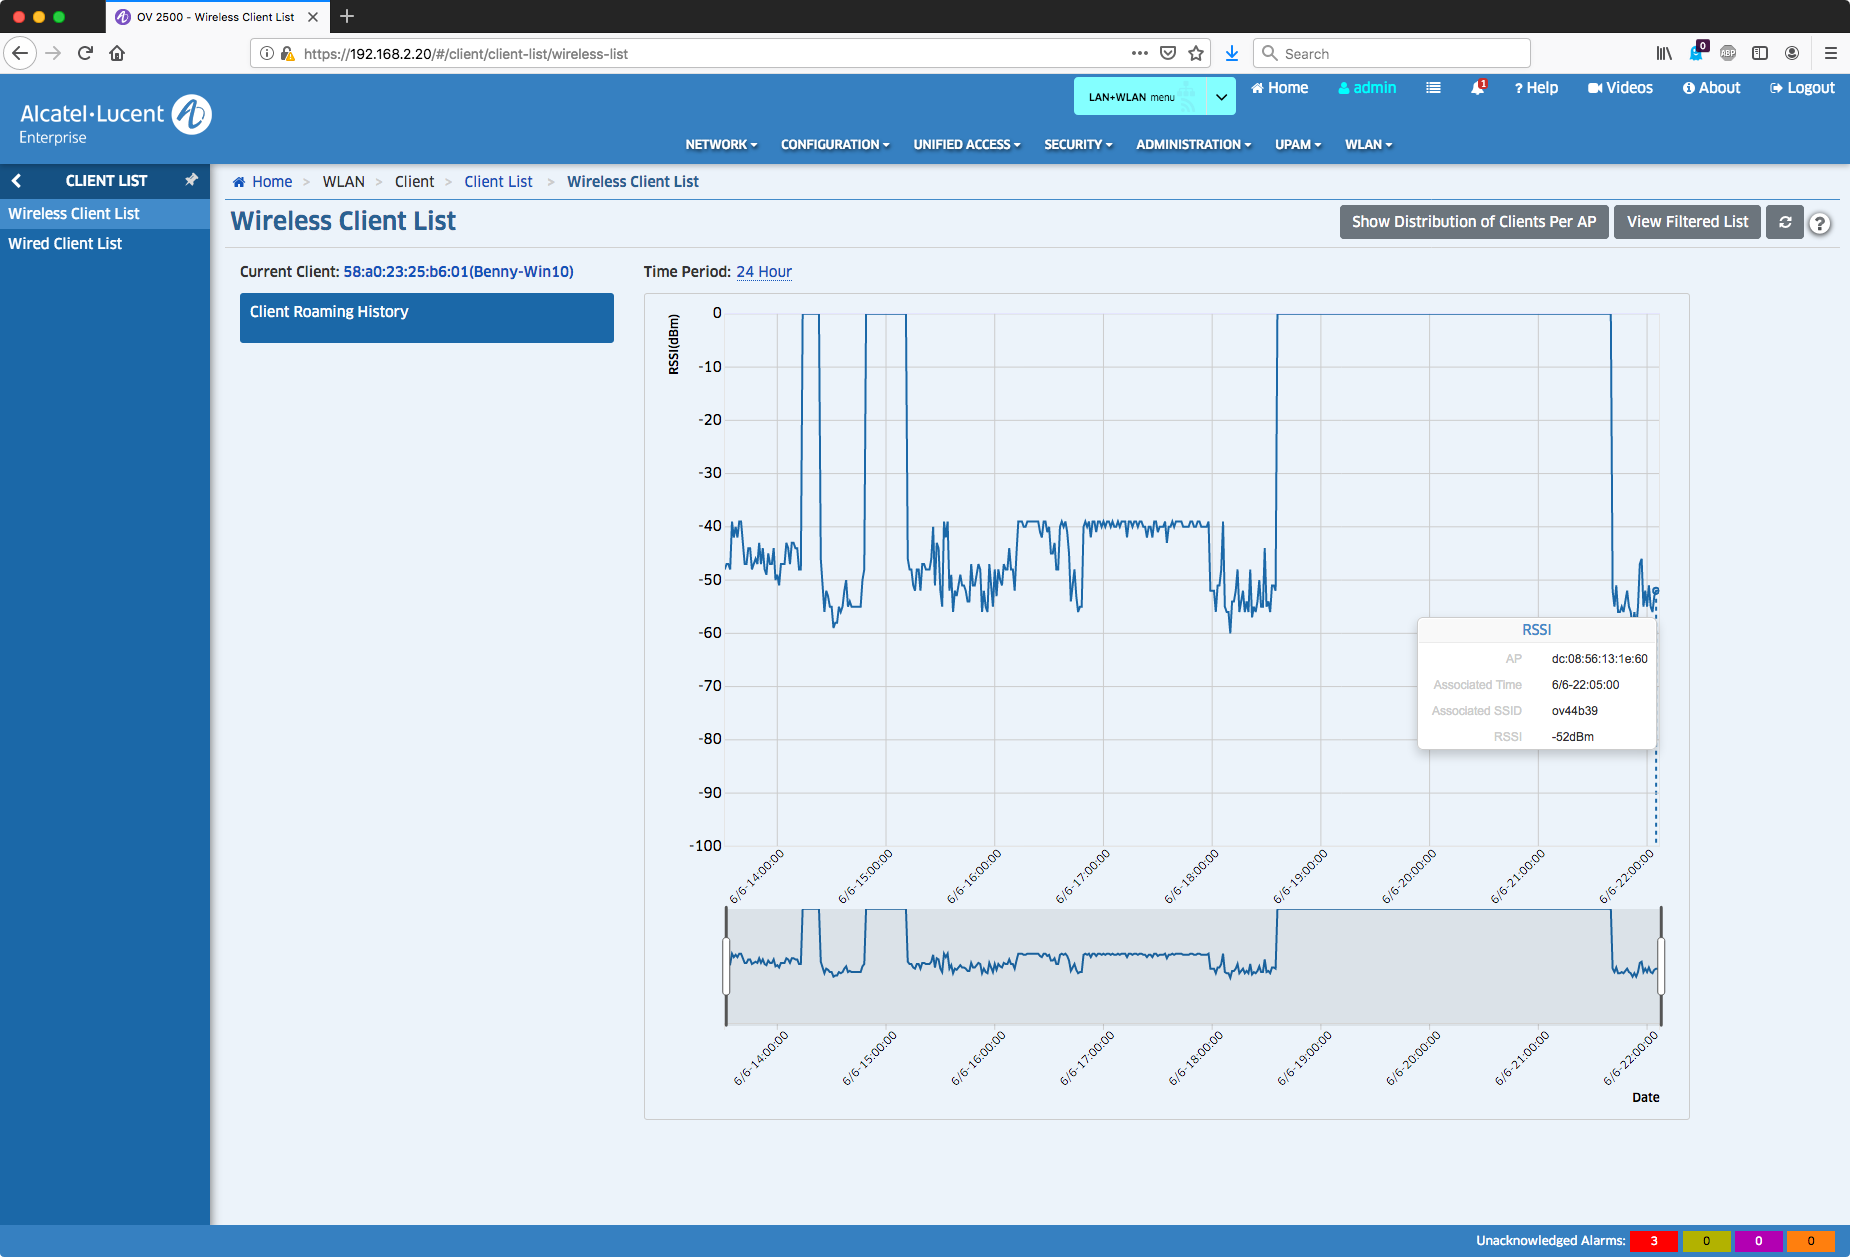1850x1257 pixels.
Task: Click the Alcatel-Lucent Enterprise logo
Action: click(115, 120)
